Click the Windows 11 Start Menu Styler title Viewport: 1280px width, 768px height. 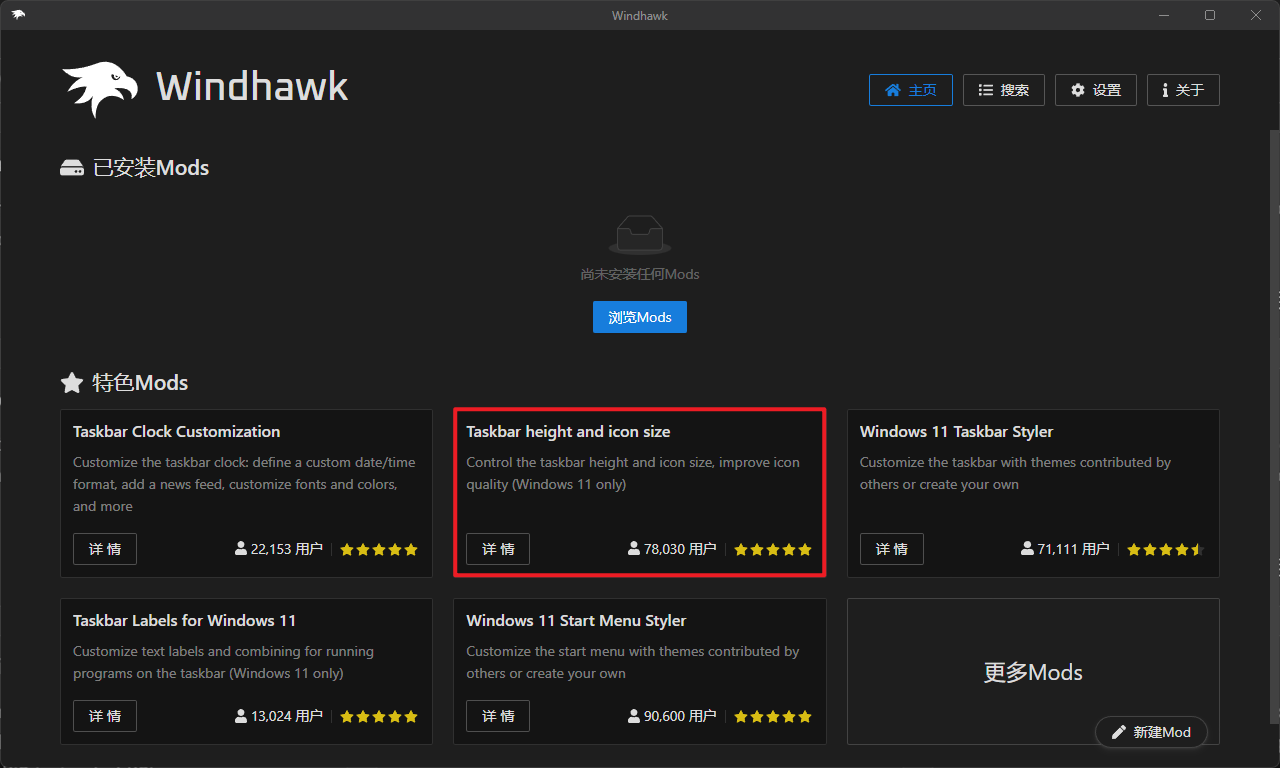point(576,621)
